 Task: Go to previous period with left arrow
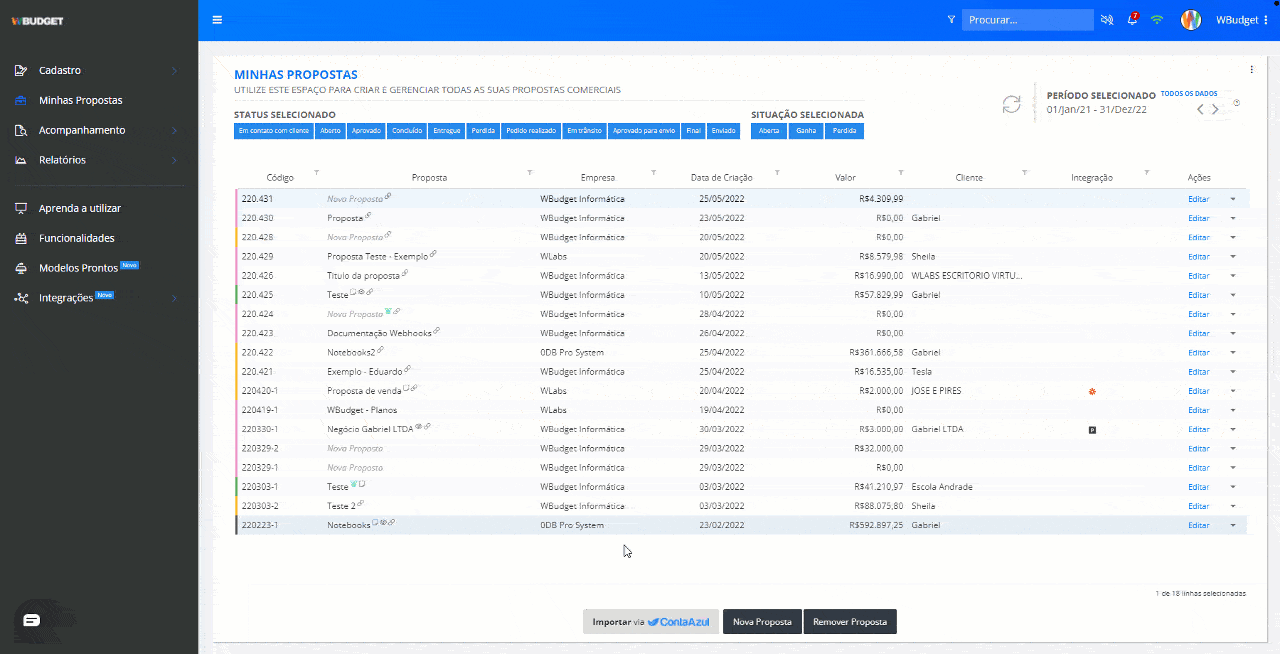tap(1201, 109)
